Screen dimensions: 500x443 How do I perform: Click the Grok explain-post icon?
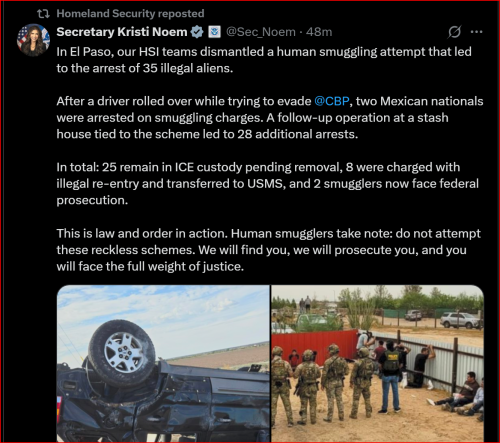[x=454, y=32]
